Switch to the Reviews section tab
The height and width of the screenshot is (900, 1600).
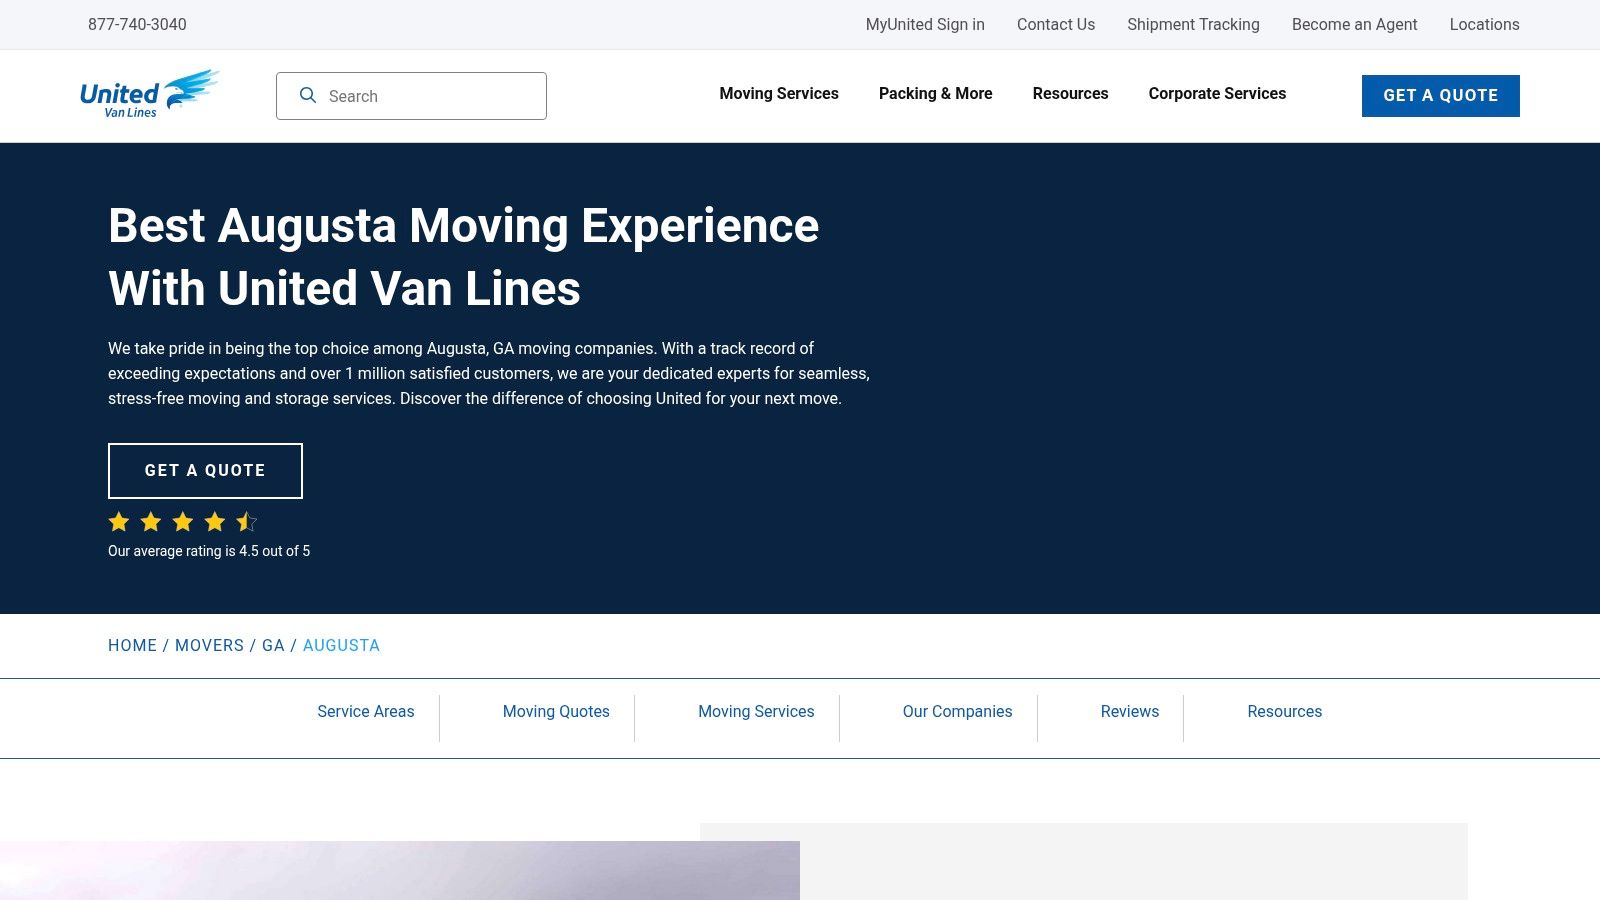pyautogui.click(x=1129, y=711)
